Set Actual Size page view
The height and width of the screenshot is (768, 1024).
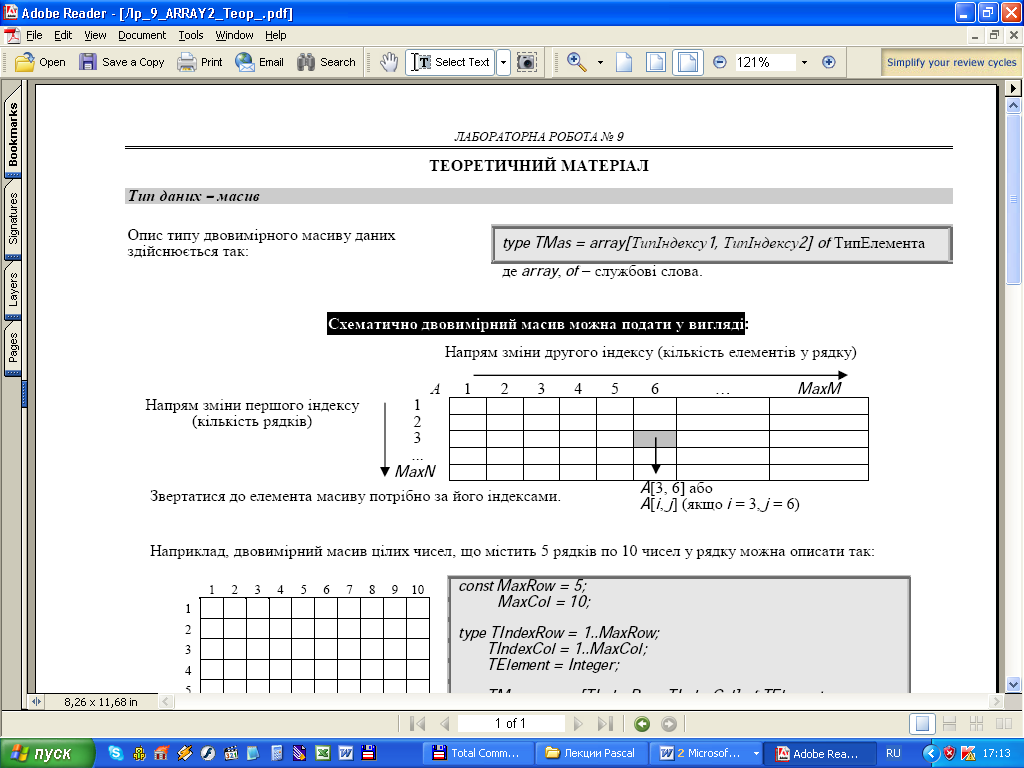624,62
